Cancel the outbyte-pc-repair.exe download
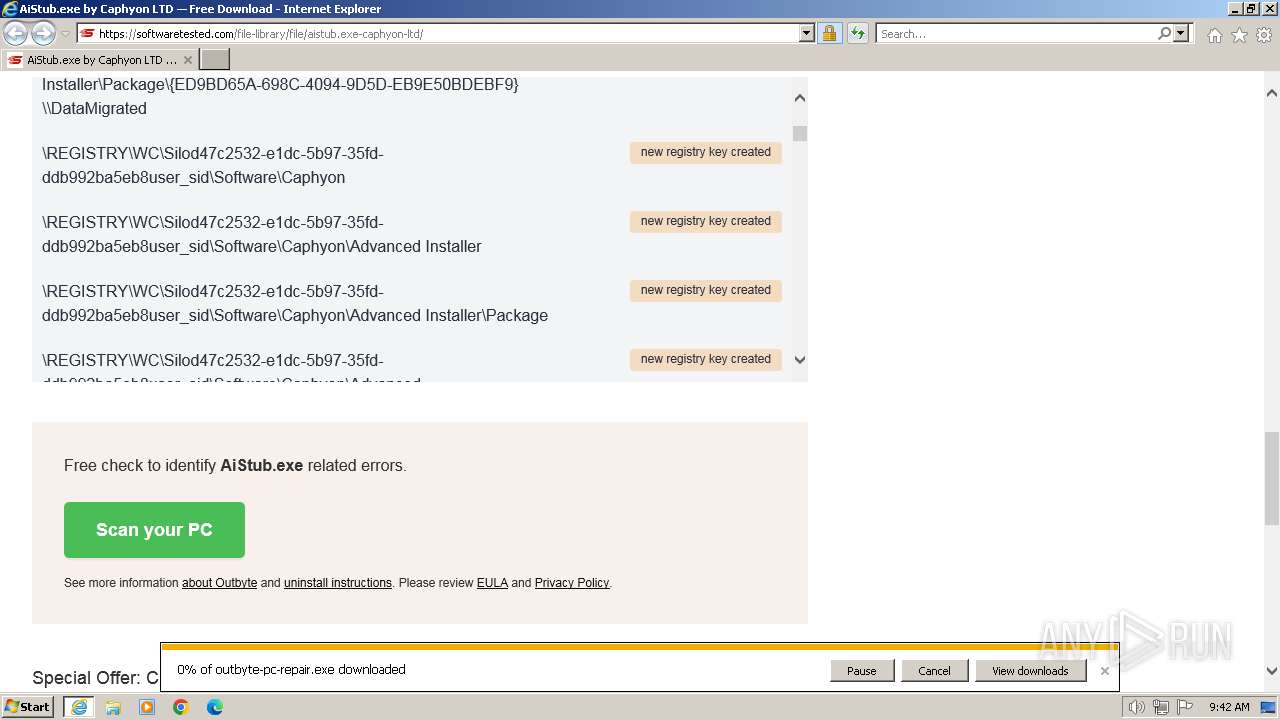 934,671
